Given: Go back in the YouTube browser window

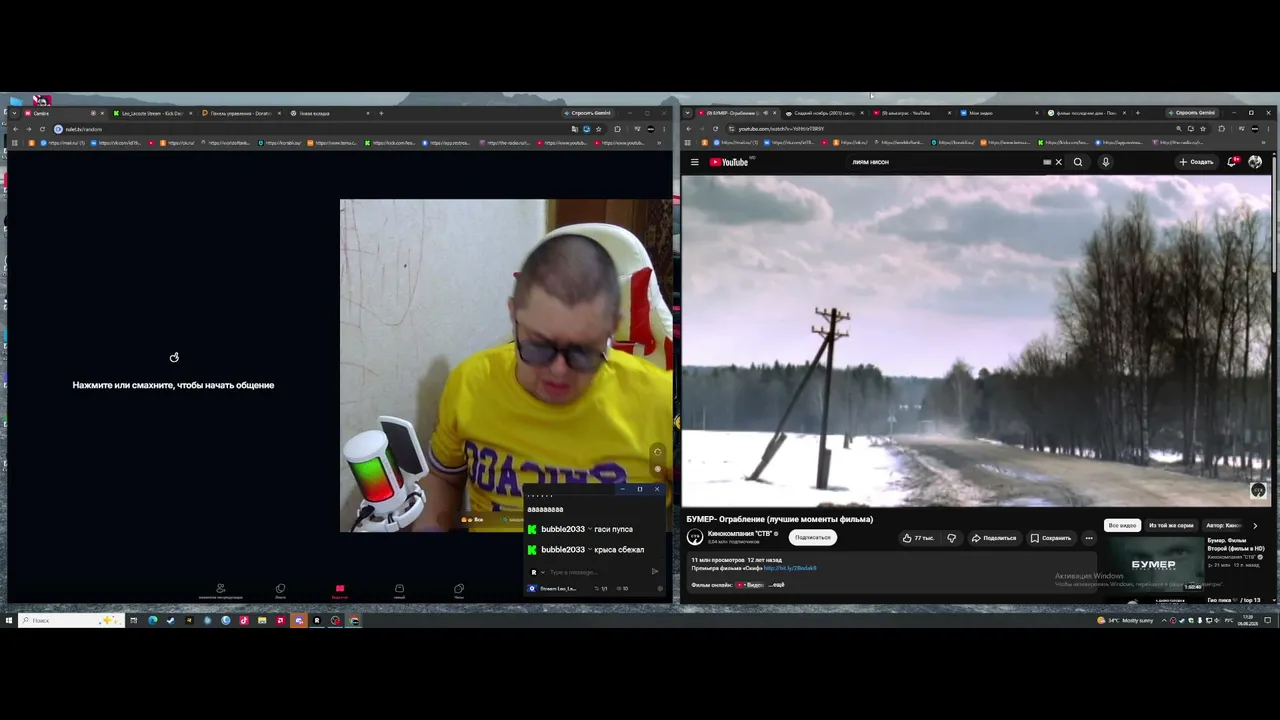Looking at the screenshot, I should pyautogui.click(x=690, y=129).
